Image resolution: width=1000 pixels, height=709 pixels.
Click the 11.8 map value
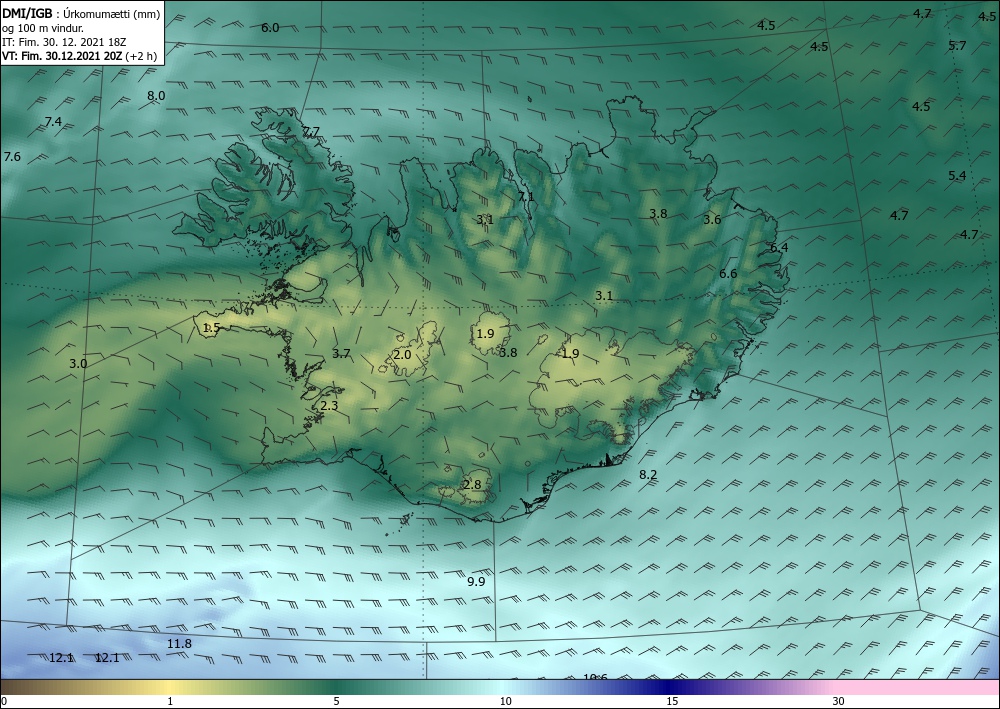[x=179, y=644]
